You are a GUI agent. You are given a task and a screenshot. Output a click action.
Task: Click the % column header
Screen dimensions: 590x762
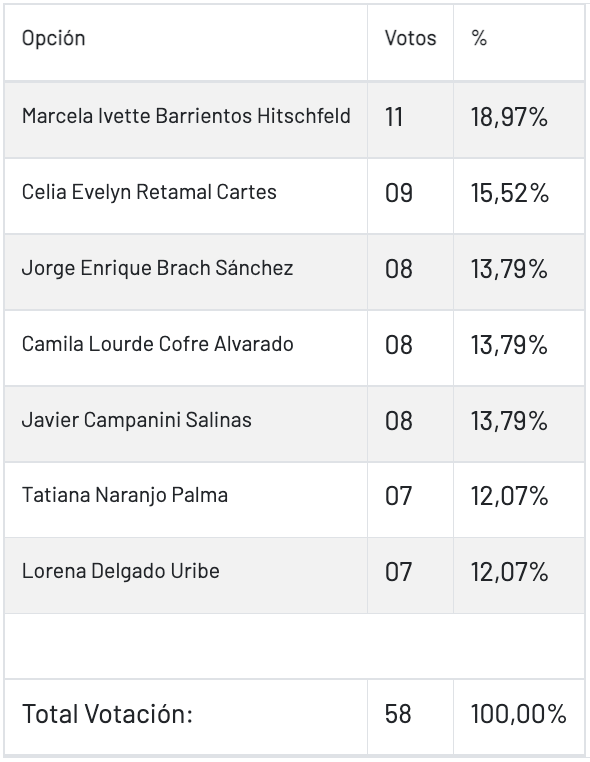click(479, 38)
